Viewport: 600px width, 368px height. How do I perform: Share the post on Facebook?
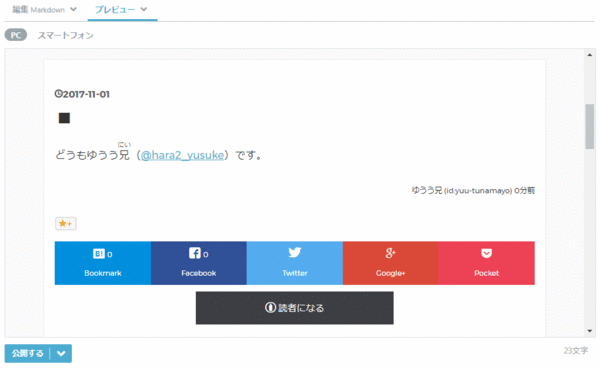pyautogui.click(x=199, y=263)
